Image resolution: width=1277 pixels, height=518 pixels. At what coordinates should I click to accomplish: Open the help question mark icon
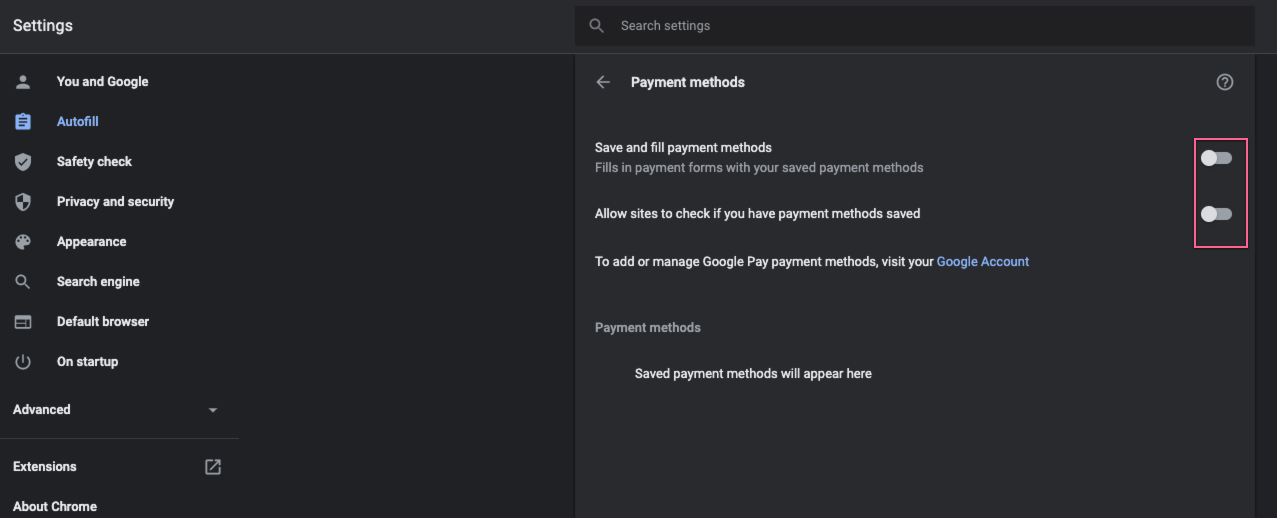click(x=1225, y=82)
